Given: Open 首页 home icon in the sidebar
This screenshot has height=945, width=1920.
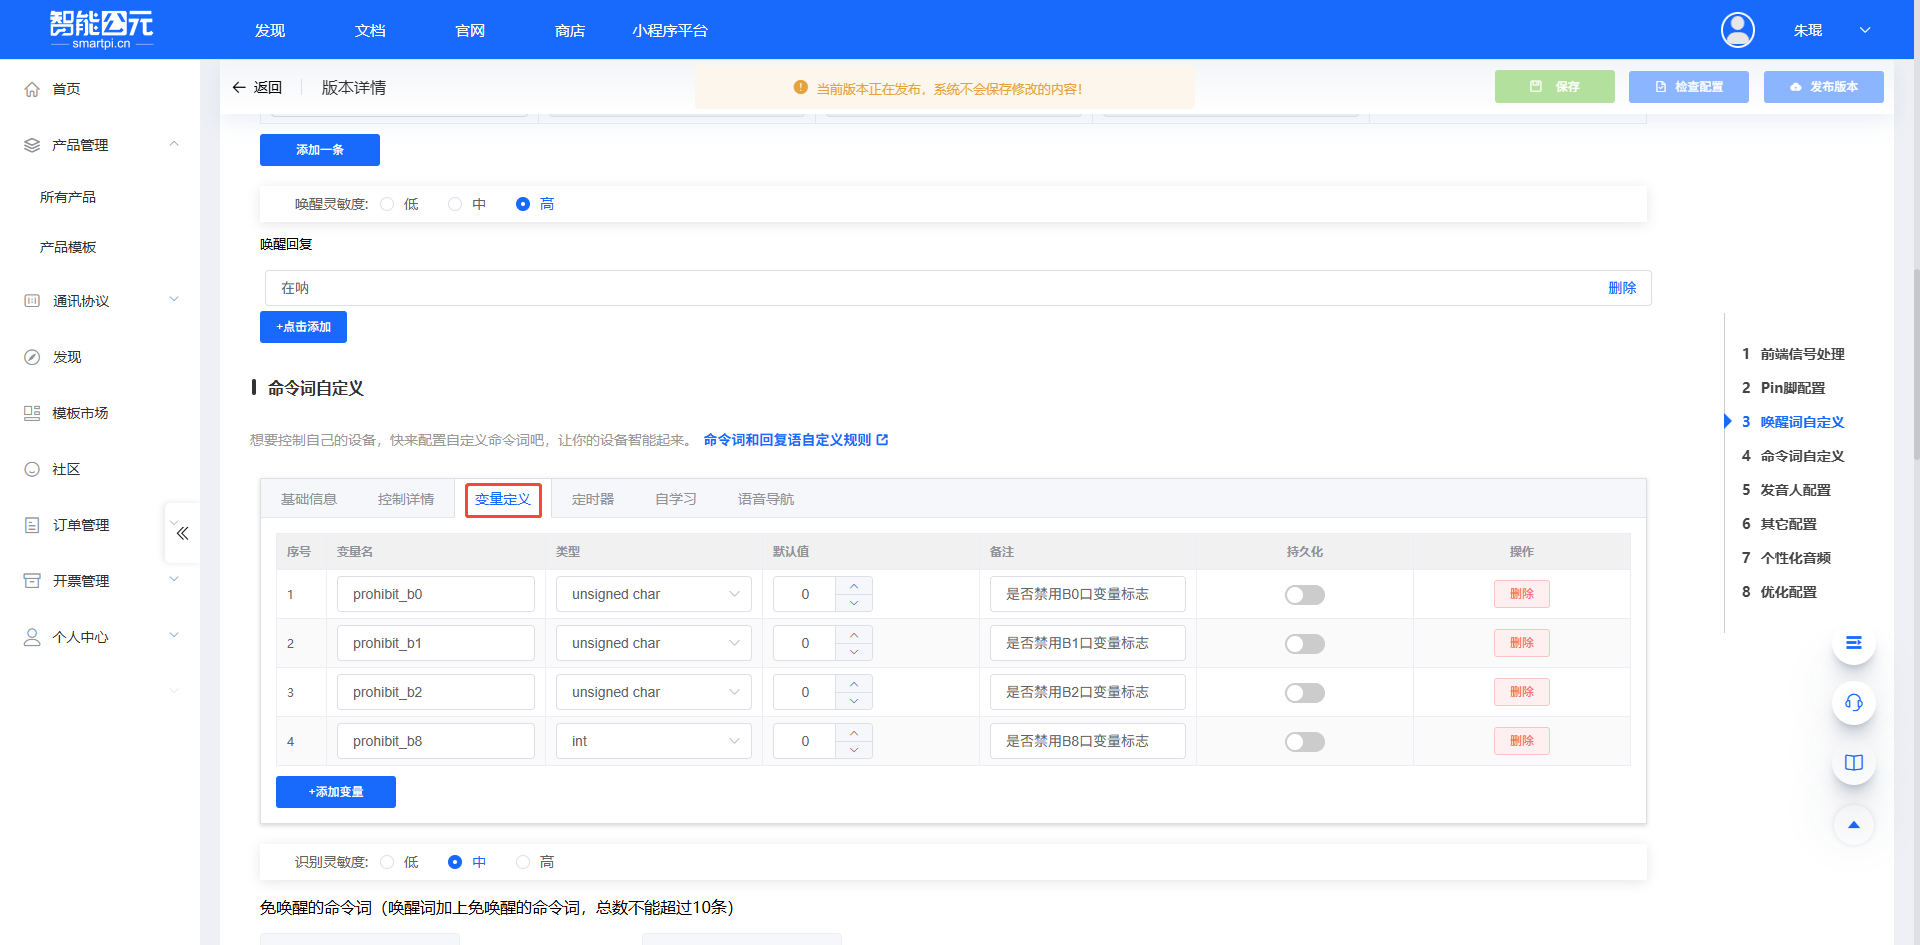Looking at the screenshot, I should [x=32, y=88].
